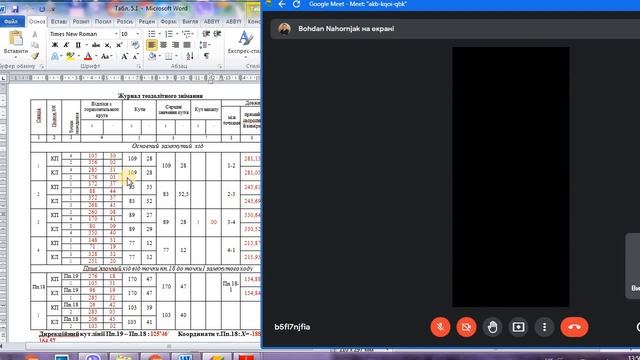Open the View (Вигляд) ribbon tab

click(190, 21)
